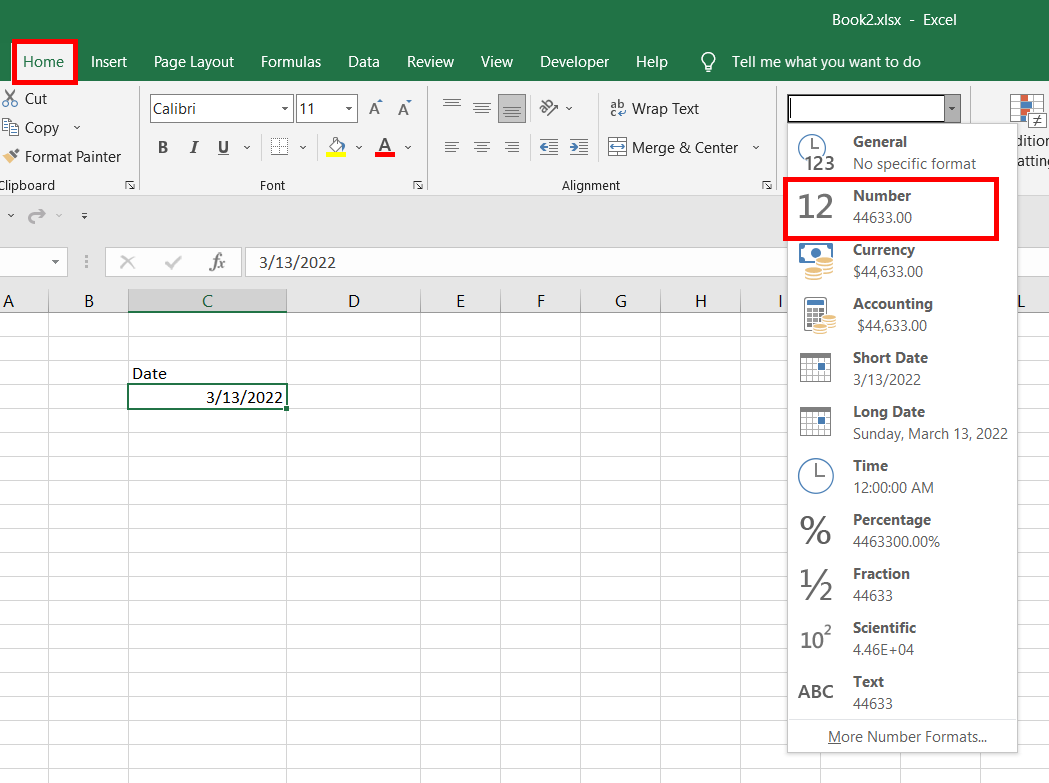Screen dimensions: 1049x783
Task: Open the font size dropdown
Action: (349, 109)
